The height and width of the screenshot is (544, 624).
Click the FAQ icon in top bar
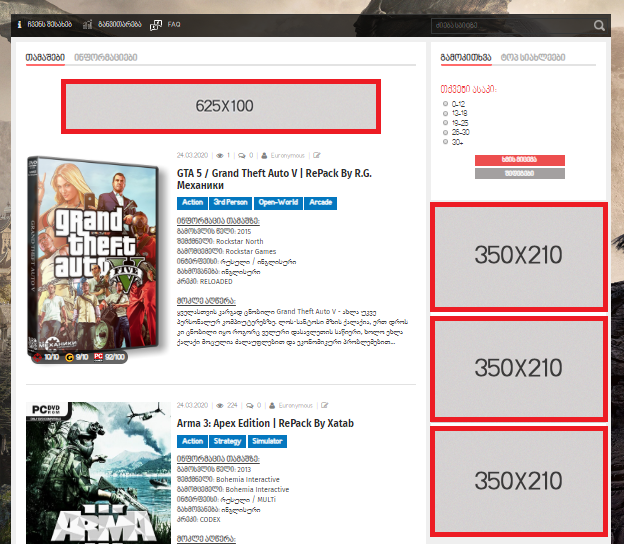(x=156, y=24)
